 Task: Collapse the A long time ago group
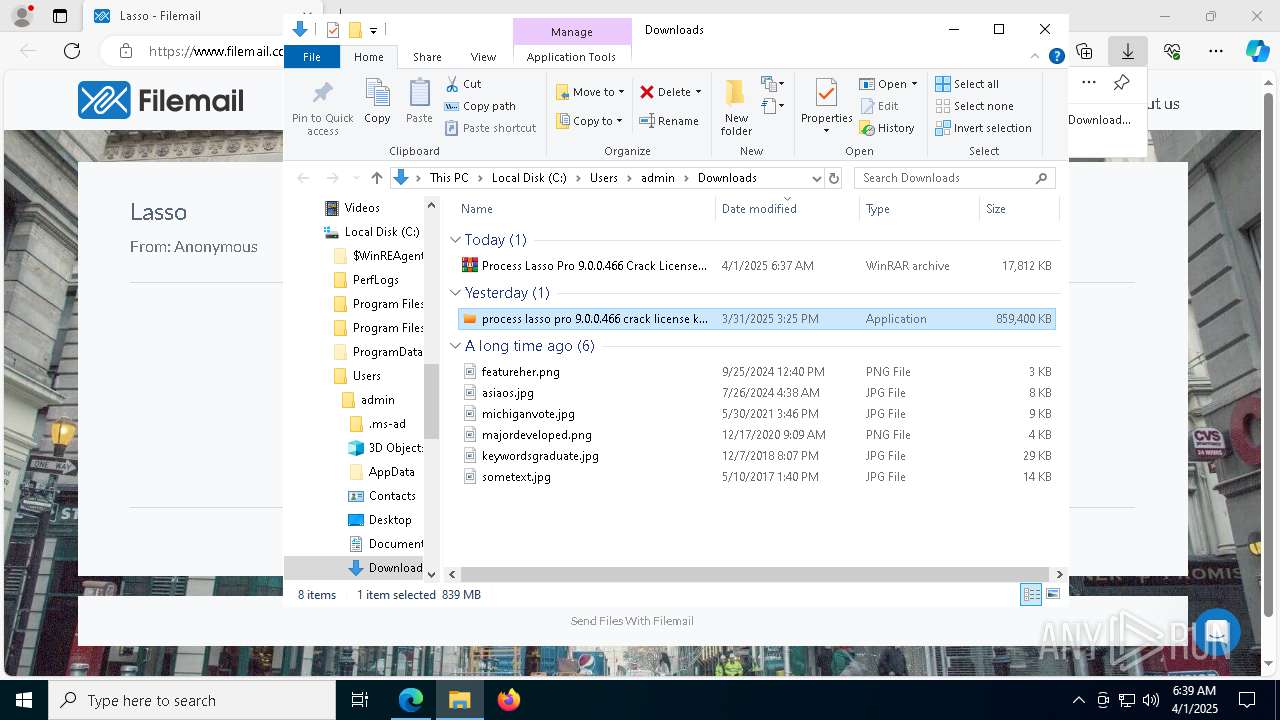point(455,346)
